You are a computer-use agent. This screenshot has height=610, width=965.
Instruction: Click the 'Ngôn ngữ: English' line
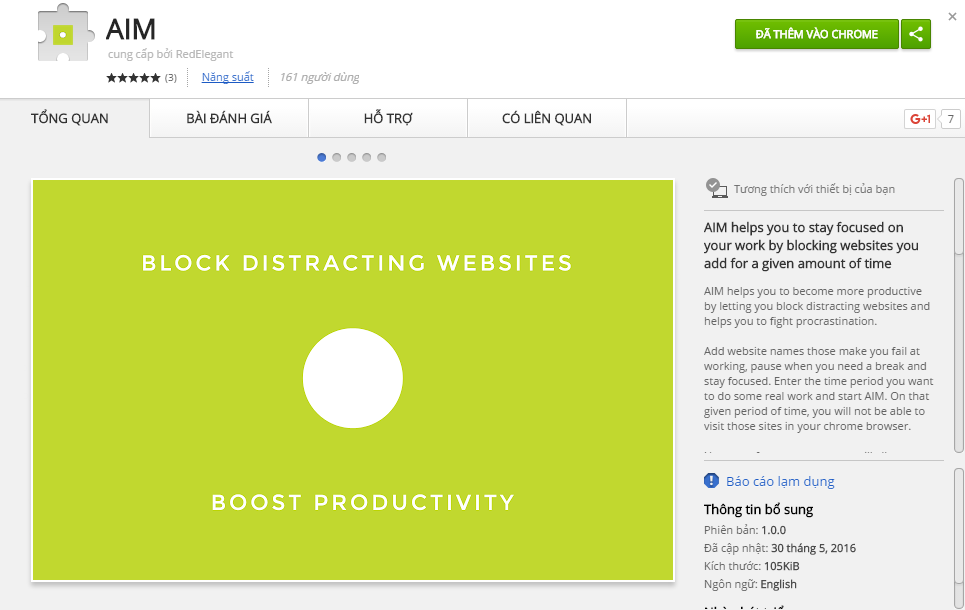click(750, 584)
